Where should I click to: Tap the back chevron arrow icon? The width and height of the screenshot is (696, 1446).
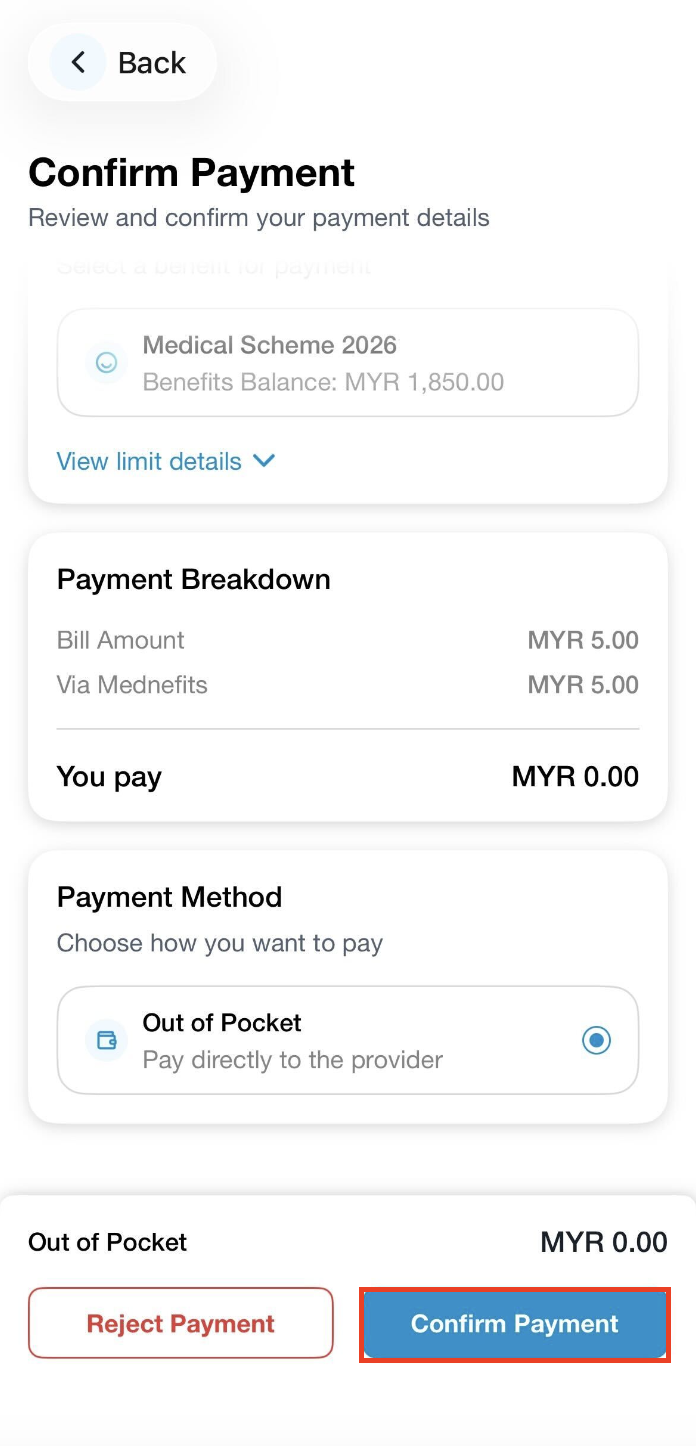click(78, 63)
